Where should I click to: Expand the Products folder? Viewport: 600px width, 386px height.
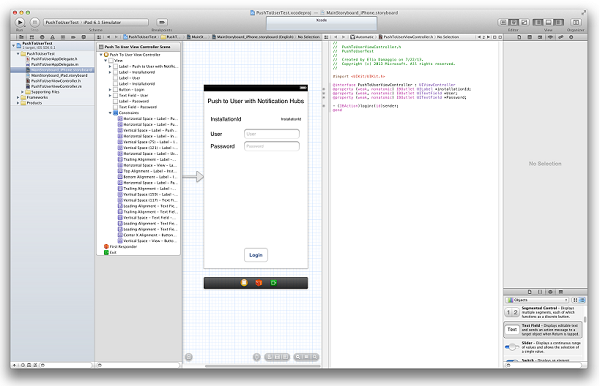[x=18, y=103]
